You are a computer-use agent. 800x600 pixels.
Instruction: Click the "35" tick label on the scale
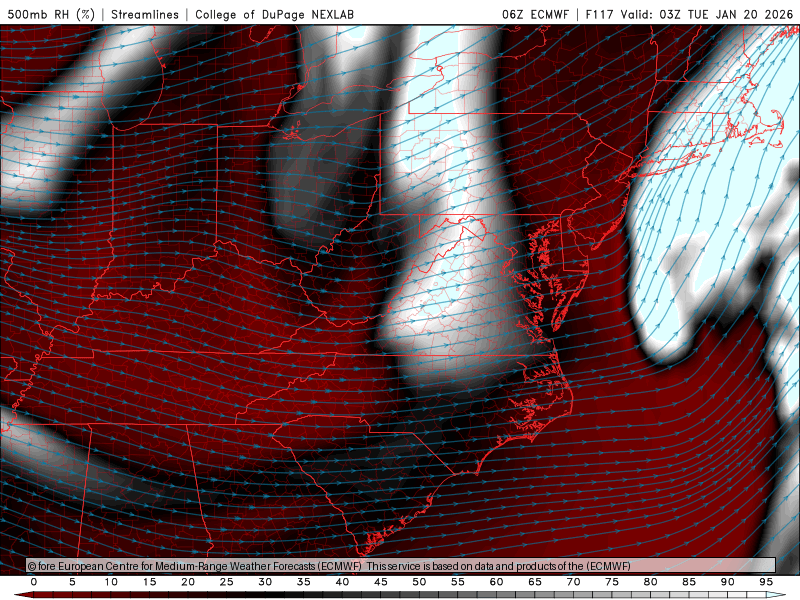304,582
